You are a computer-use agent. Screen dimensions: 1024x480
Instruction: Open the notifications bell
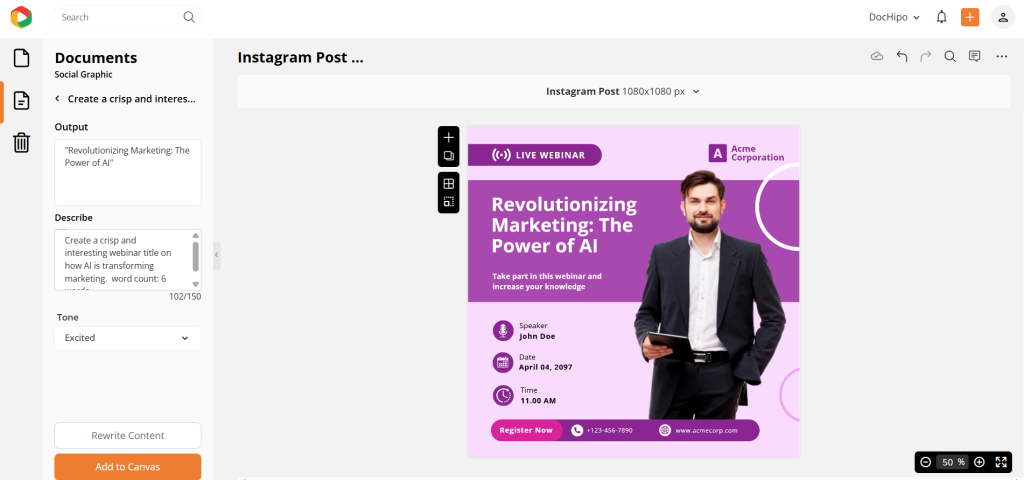pos(941,17)
